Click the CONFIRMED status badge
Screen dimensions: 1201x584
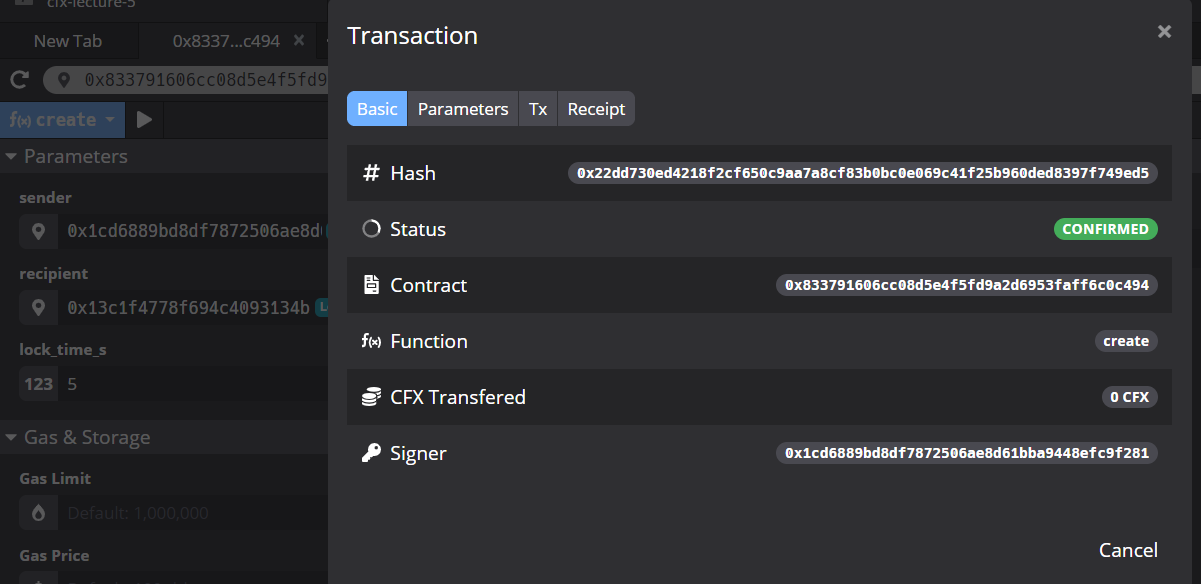tap(1105, 229)
